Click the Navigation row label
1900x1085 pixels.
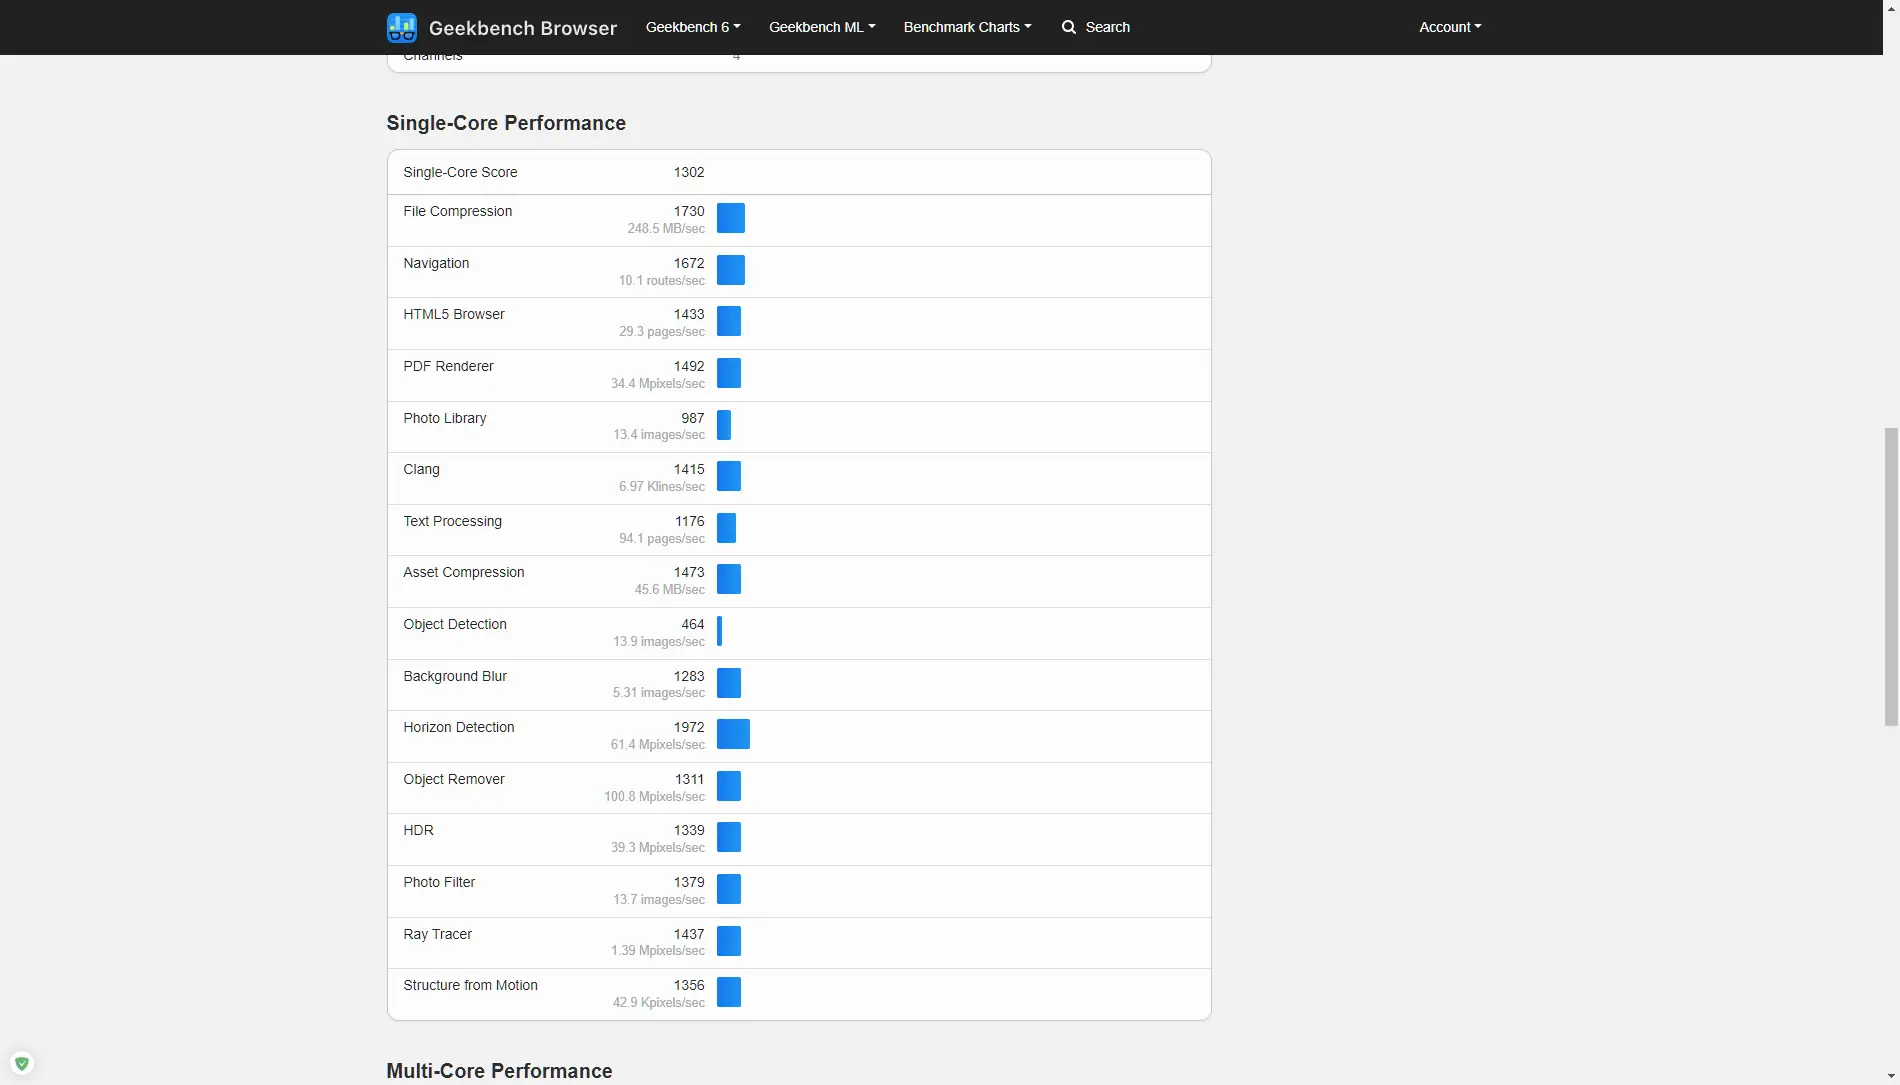coord(436,263)
